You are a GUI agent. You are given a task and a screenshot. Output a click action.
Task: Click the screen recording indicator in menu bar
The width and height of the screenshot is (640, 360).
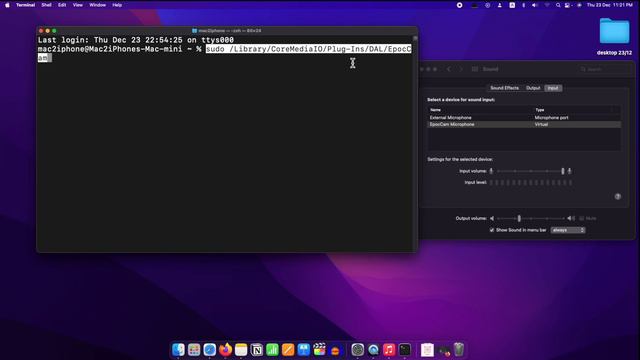click(460, 5)
